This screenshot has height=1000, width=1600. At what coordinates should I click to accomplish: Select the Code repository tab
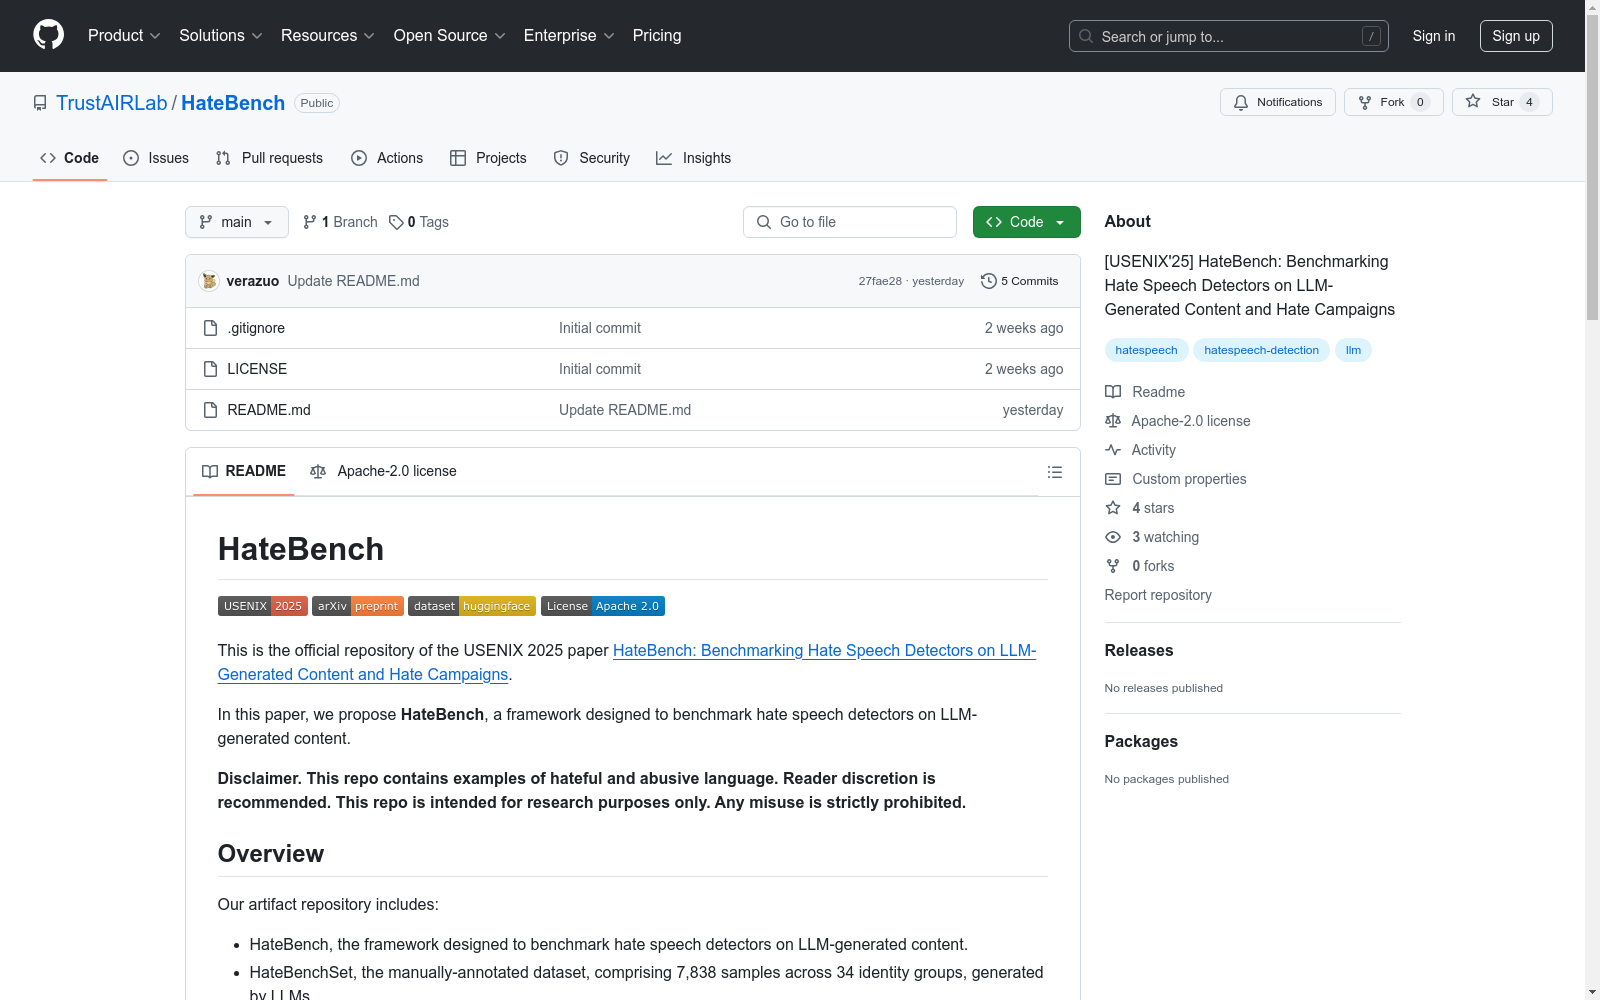pos(70,158)
